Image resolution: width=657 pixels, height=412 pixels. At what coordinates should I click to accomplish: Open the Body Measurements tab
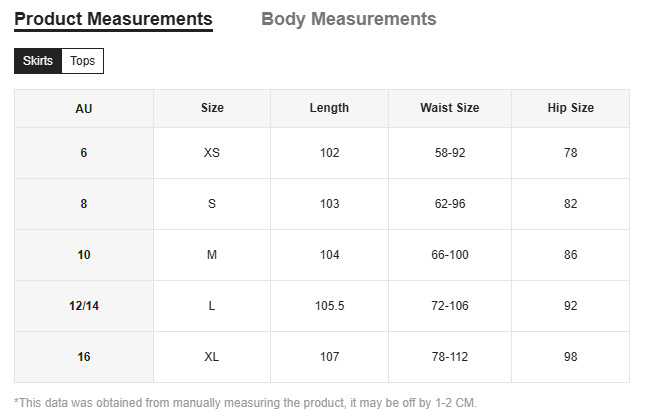click(348, 19)
